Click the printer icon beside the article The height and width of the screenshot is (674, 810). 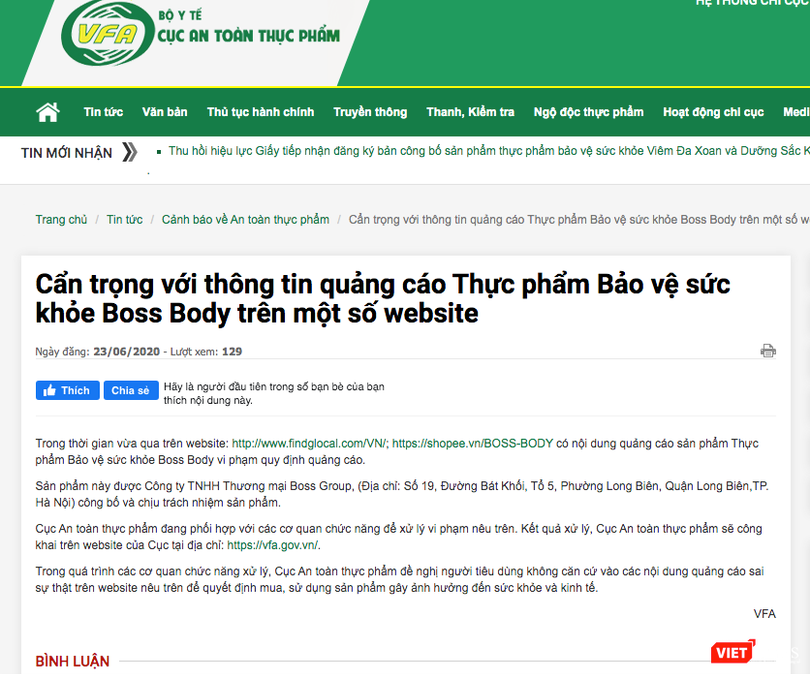coord(768,351)
